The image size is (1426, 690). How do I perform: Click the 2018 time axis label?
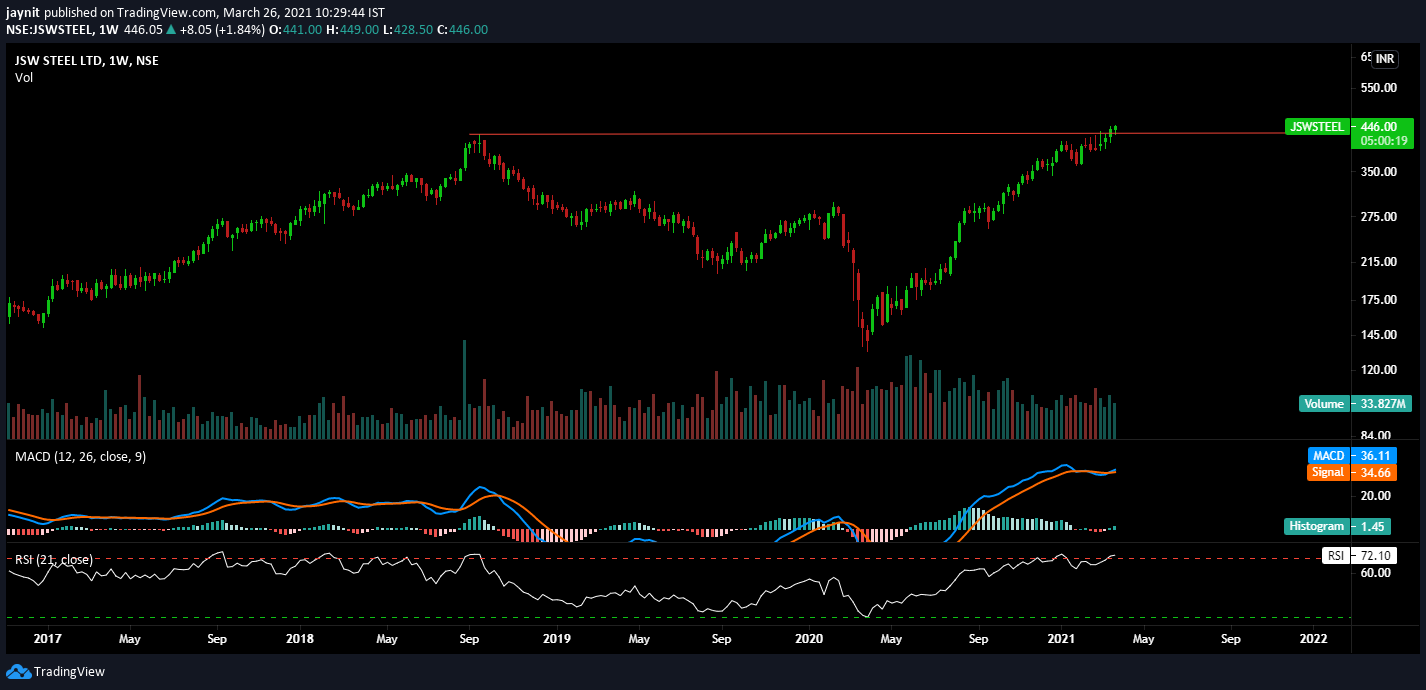(x=299, y=638)
